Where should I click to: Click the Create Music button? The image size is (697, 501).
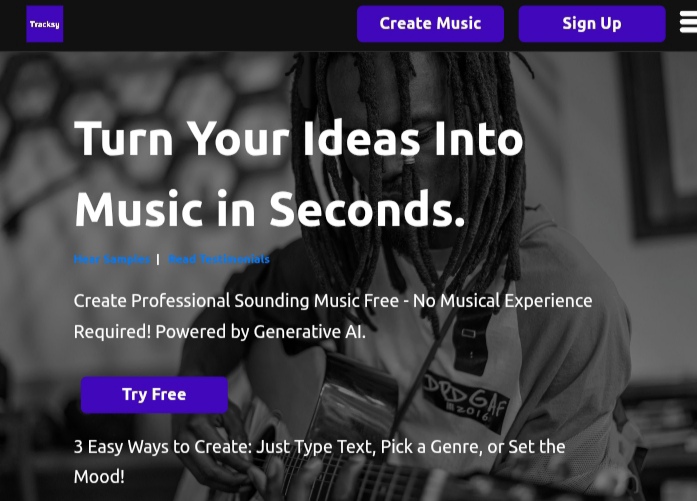pyautogui.click(x=430, y=24)
